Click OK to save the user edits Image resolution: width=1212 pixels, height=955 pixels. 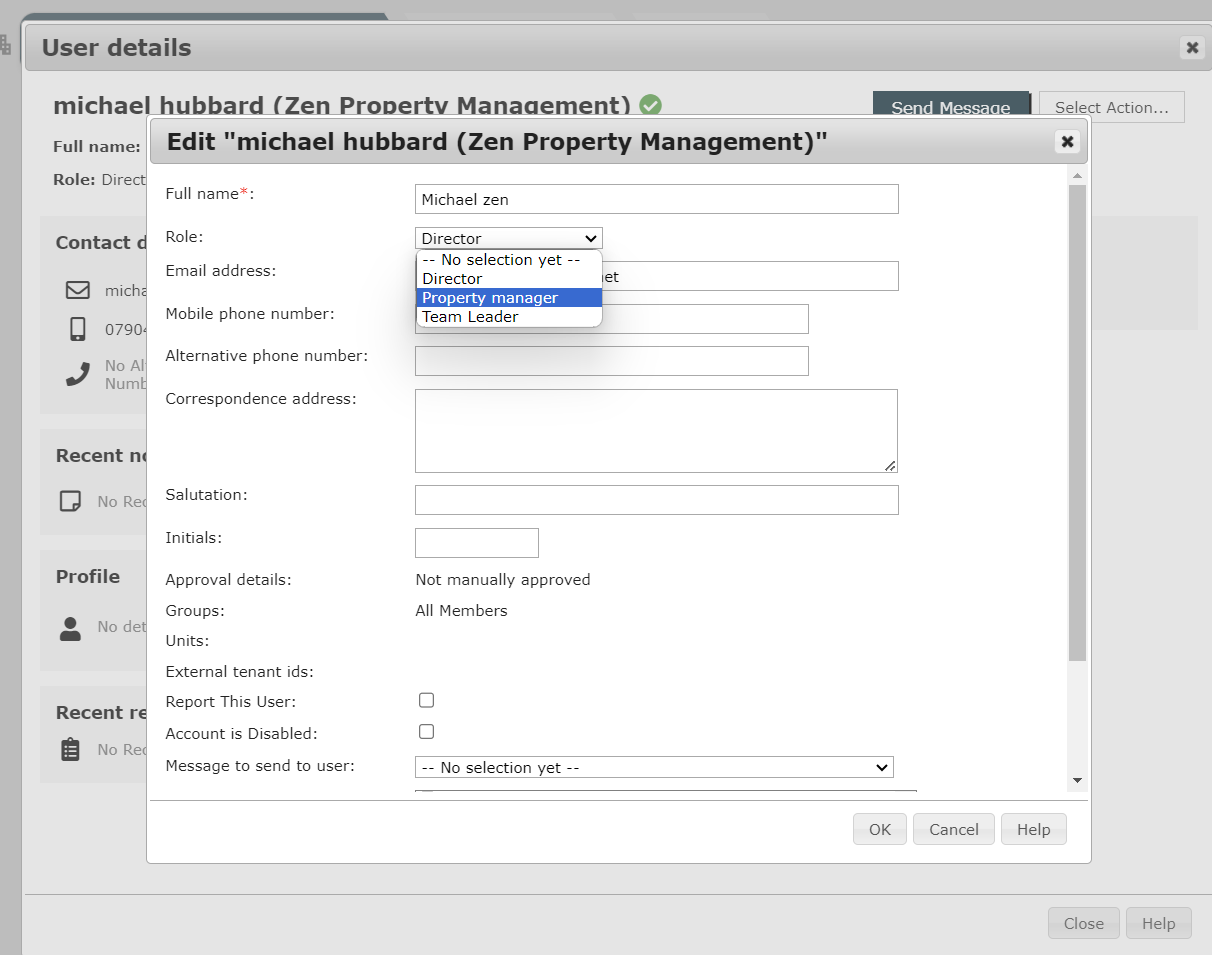(x=879, y=829)
